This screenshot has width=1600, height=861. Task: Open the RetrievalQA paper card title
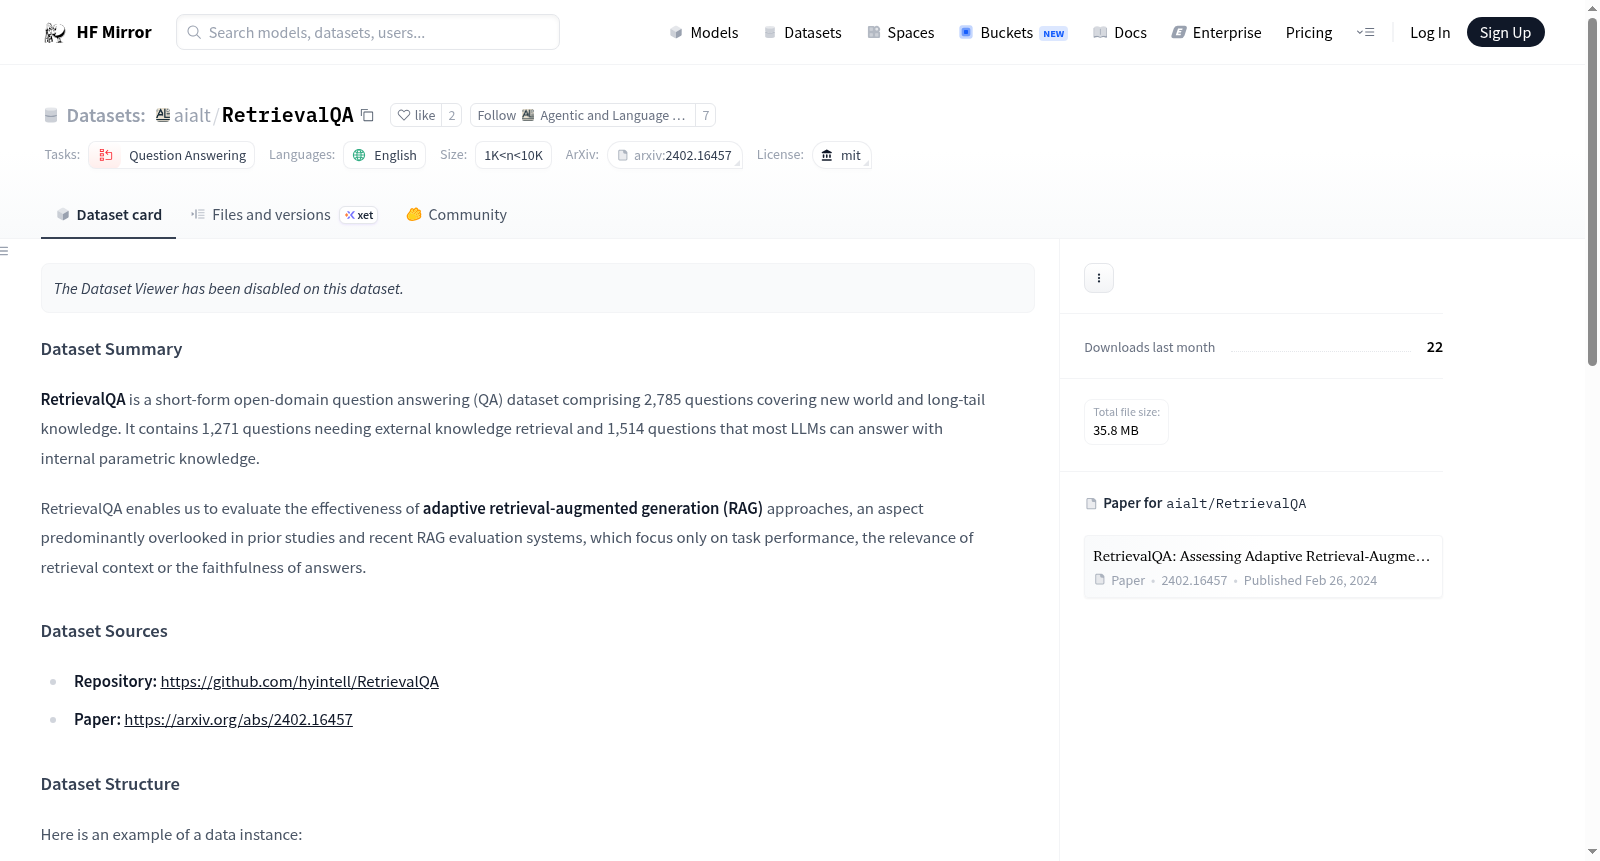click(x=1262, y=556)
